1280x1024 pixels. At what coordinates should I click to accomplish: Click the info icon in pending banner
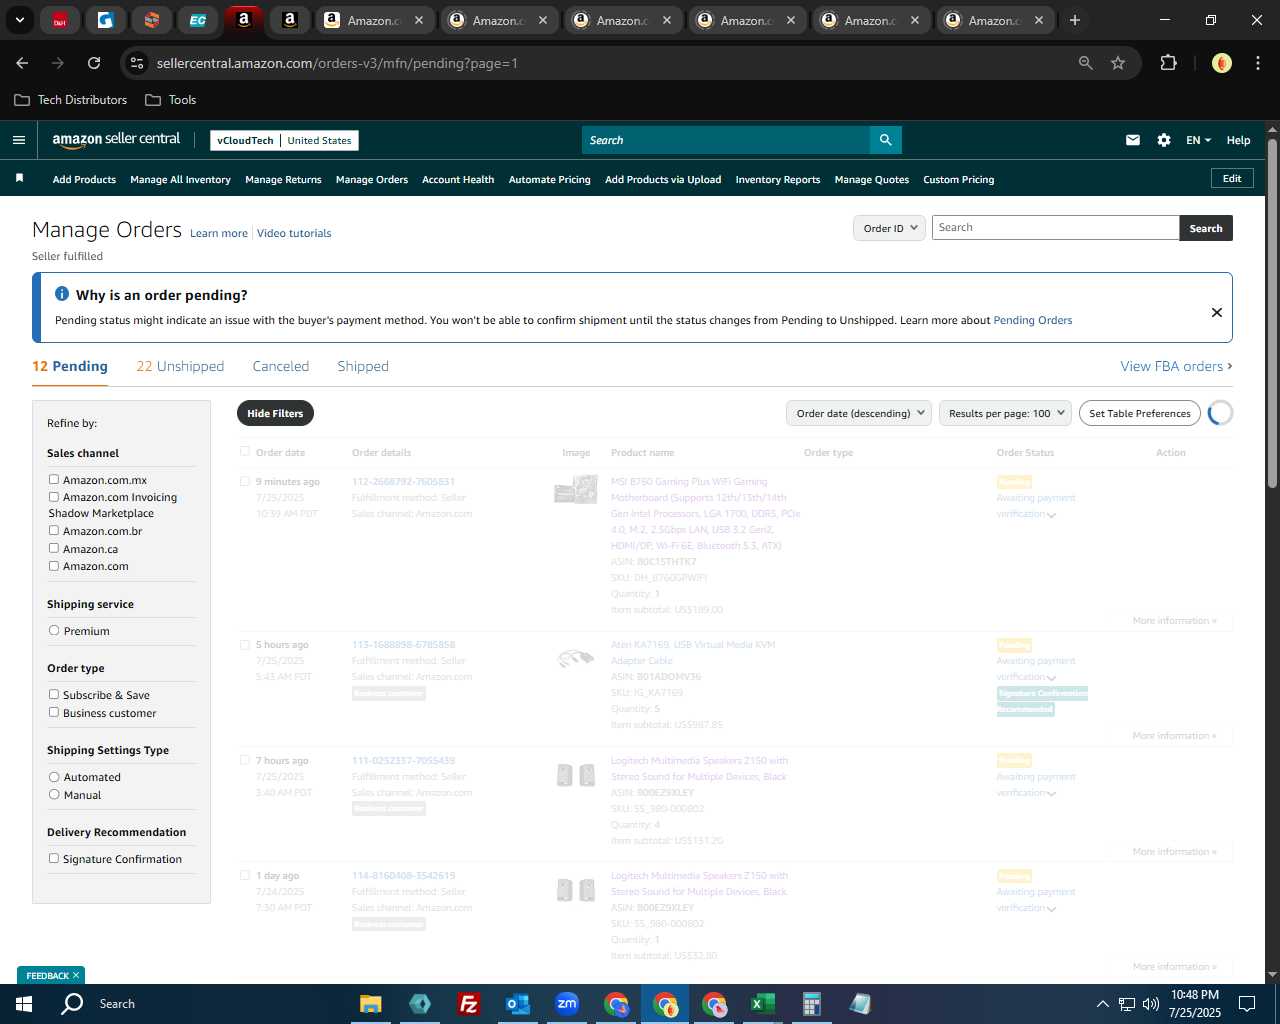pos(62,294)
